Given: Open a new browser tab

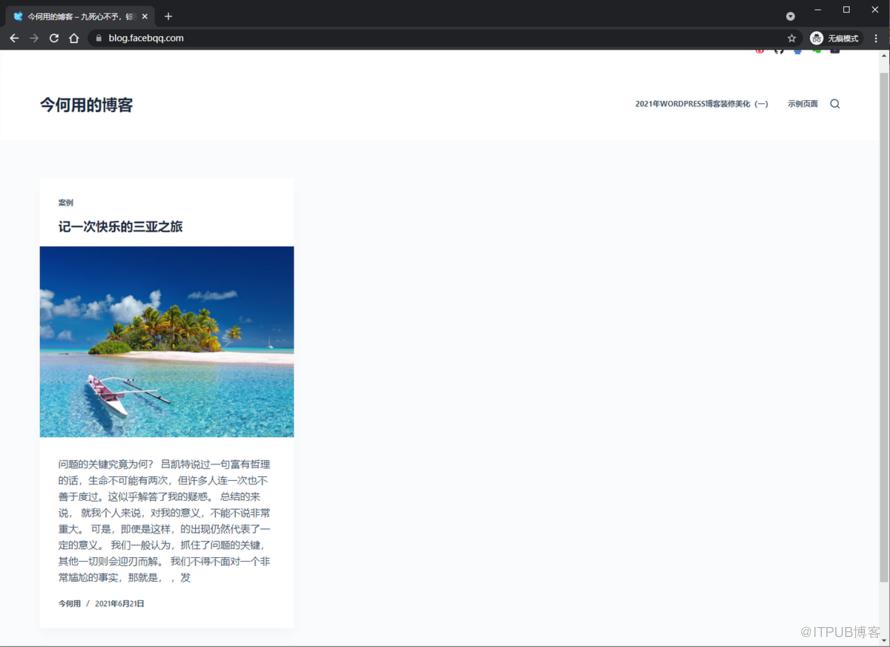Looking at the screenshot, I should click(x=168, y=16).
